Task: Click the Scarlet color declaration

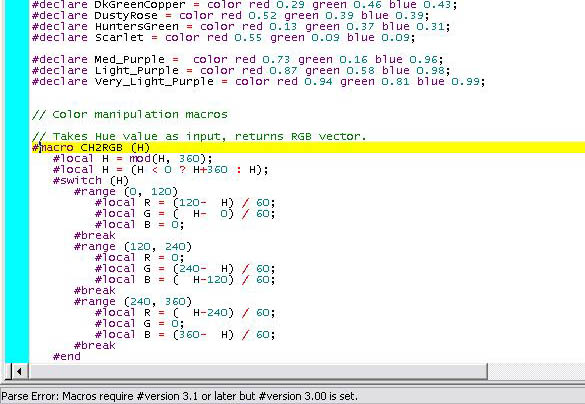Action: click(x=223, y=37)
